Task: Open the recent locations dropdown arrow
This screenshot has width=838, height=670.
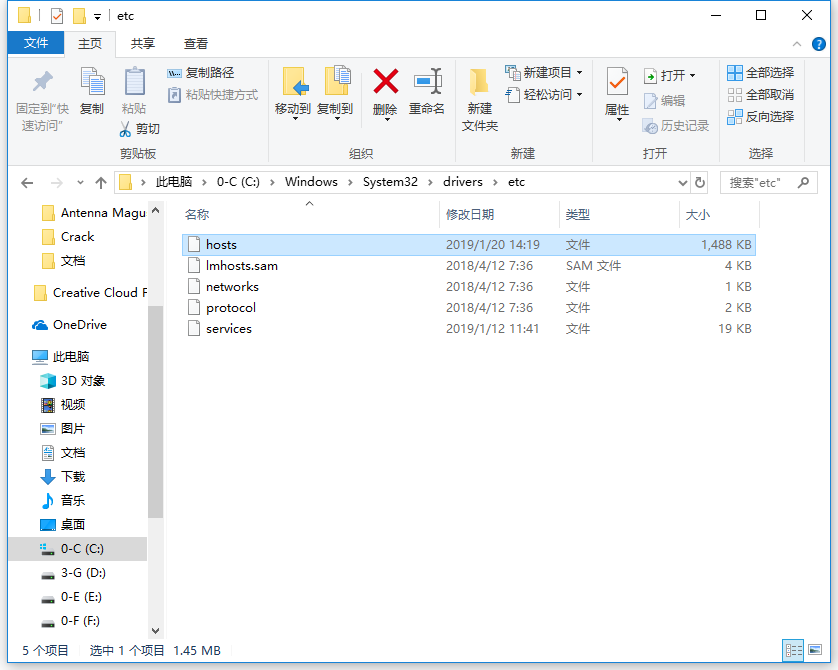Action: tap(80, 183)
